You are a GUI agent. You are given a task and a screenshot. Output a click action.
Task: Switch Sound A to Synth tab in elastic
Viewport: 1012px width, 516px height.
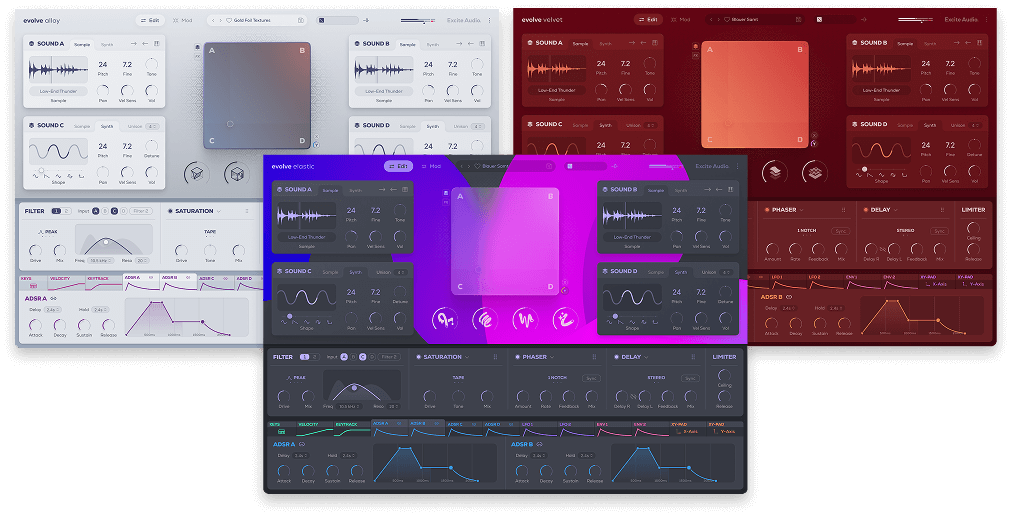coord(355,190)
